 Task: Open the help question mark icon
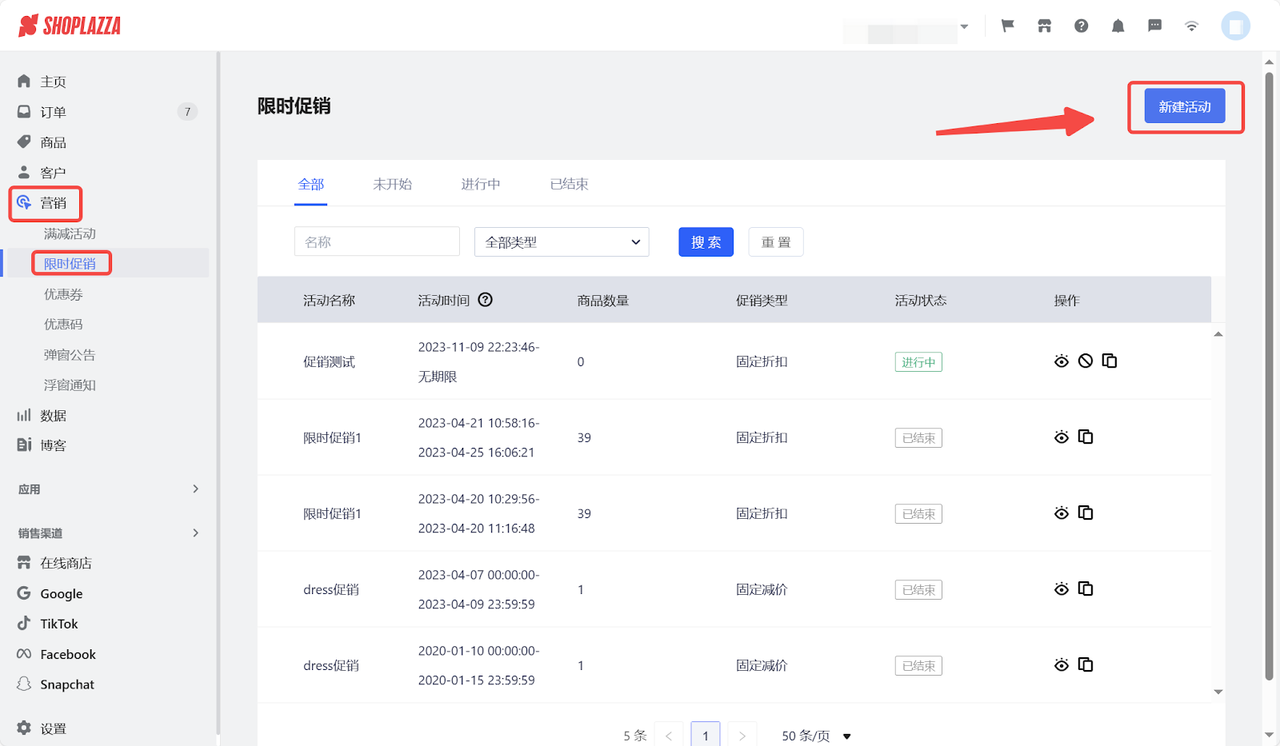1081,25
